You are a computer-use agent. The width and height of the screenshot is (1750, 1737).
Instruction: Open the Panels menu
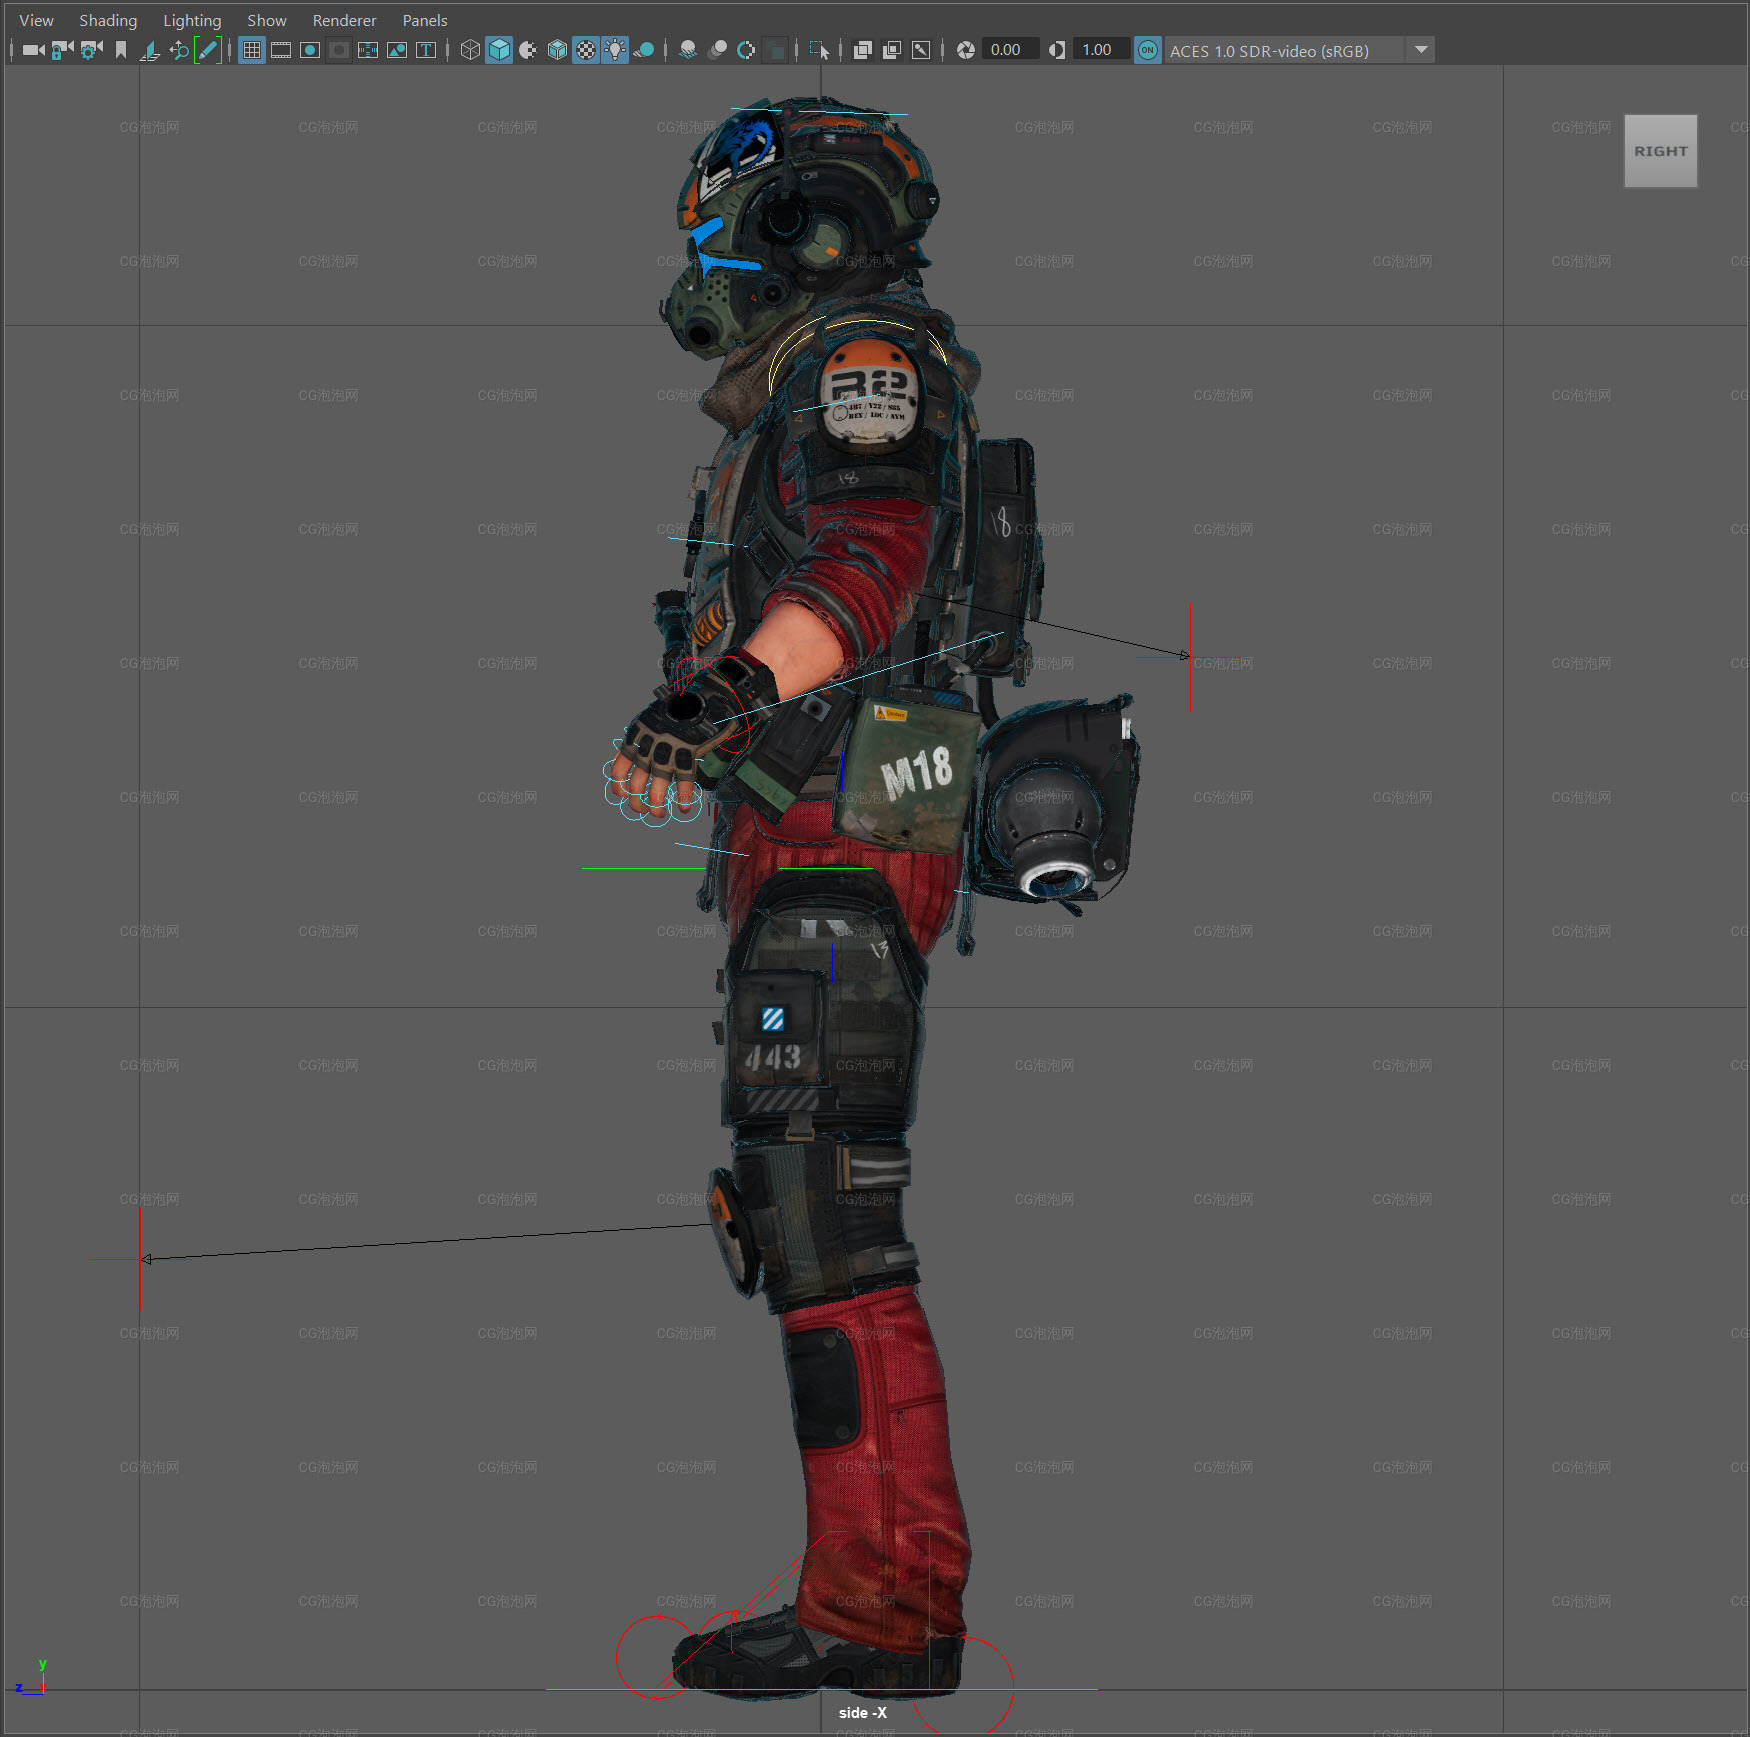click(425, 20)
